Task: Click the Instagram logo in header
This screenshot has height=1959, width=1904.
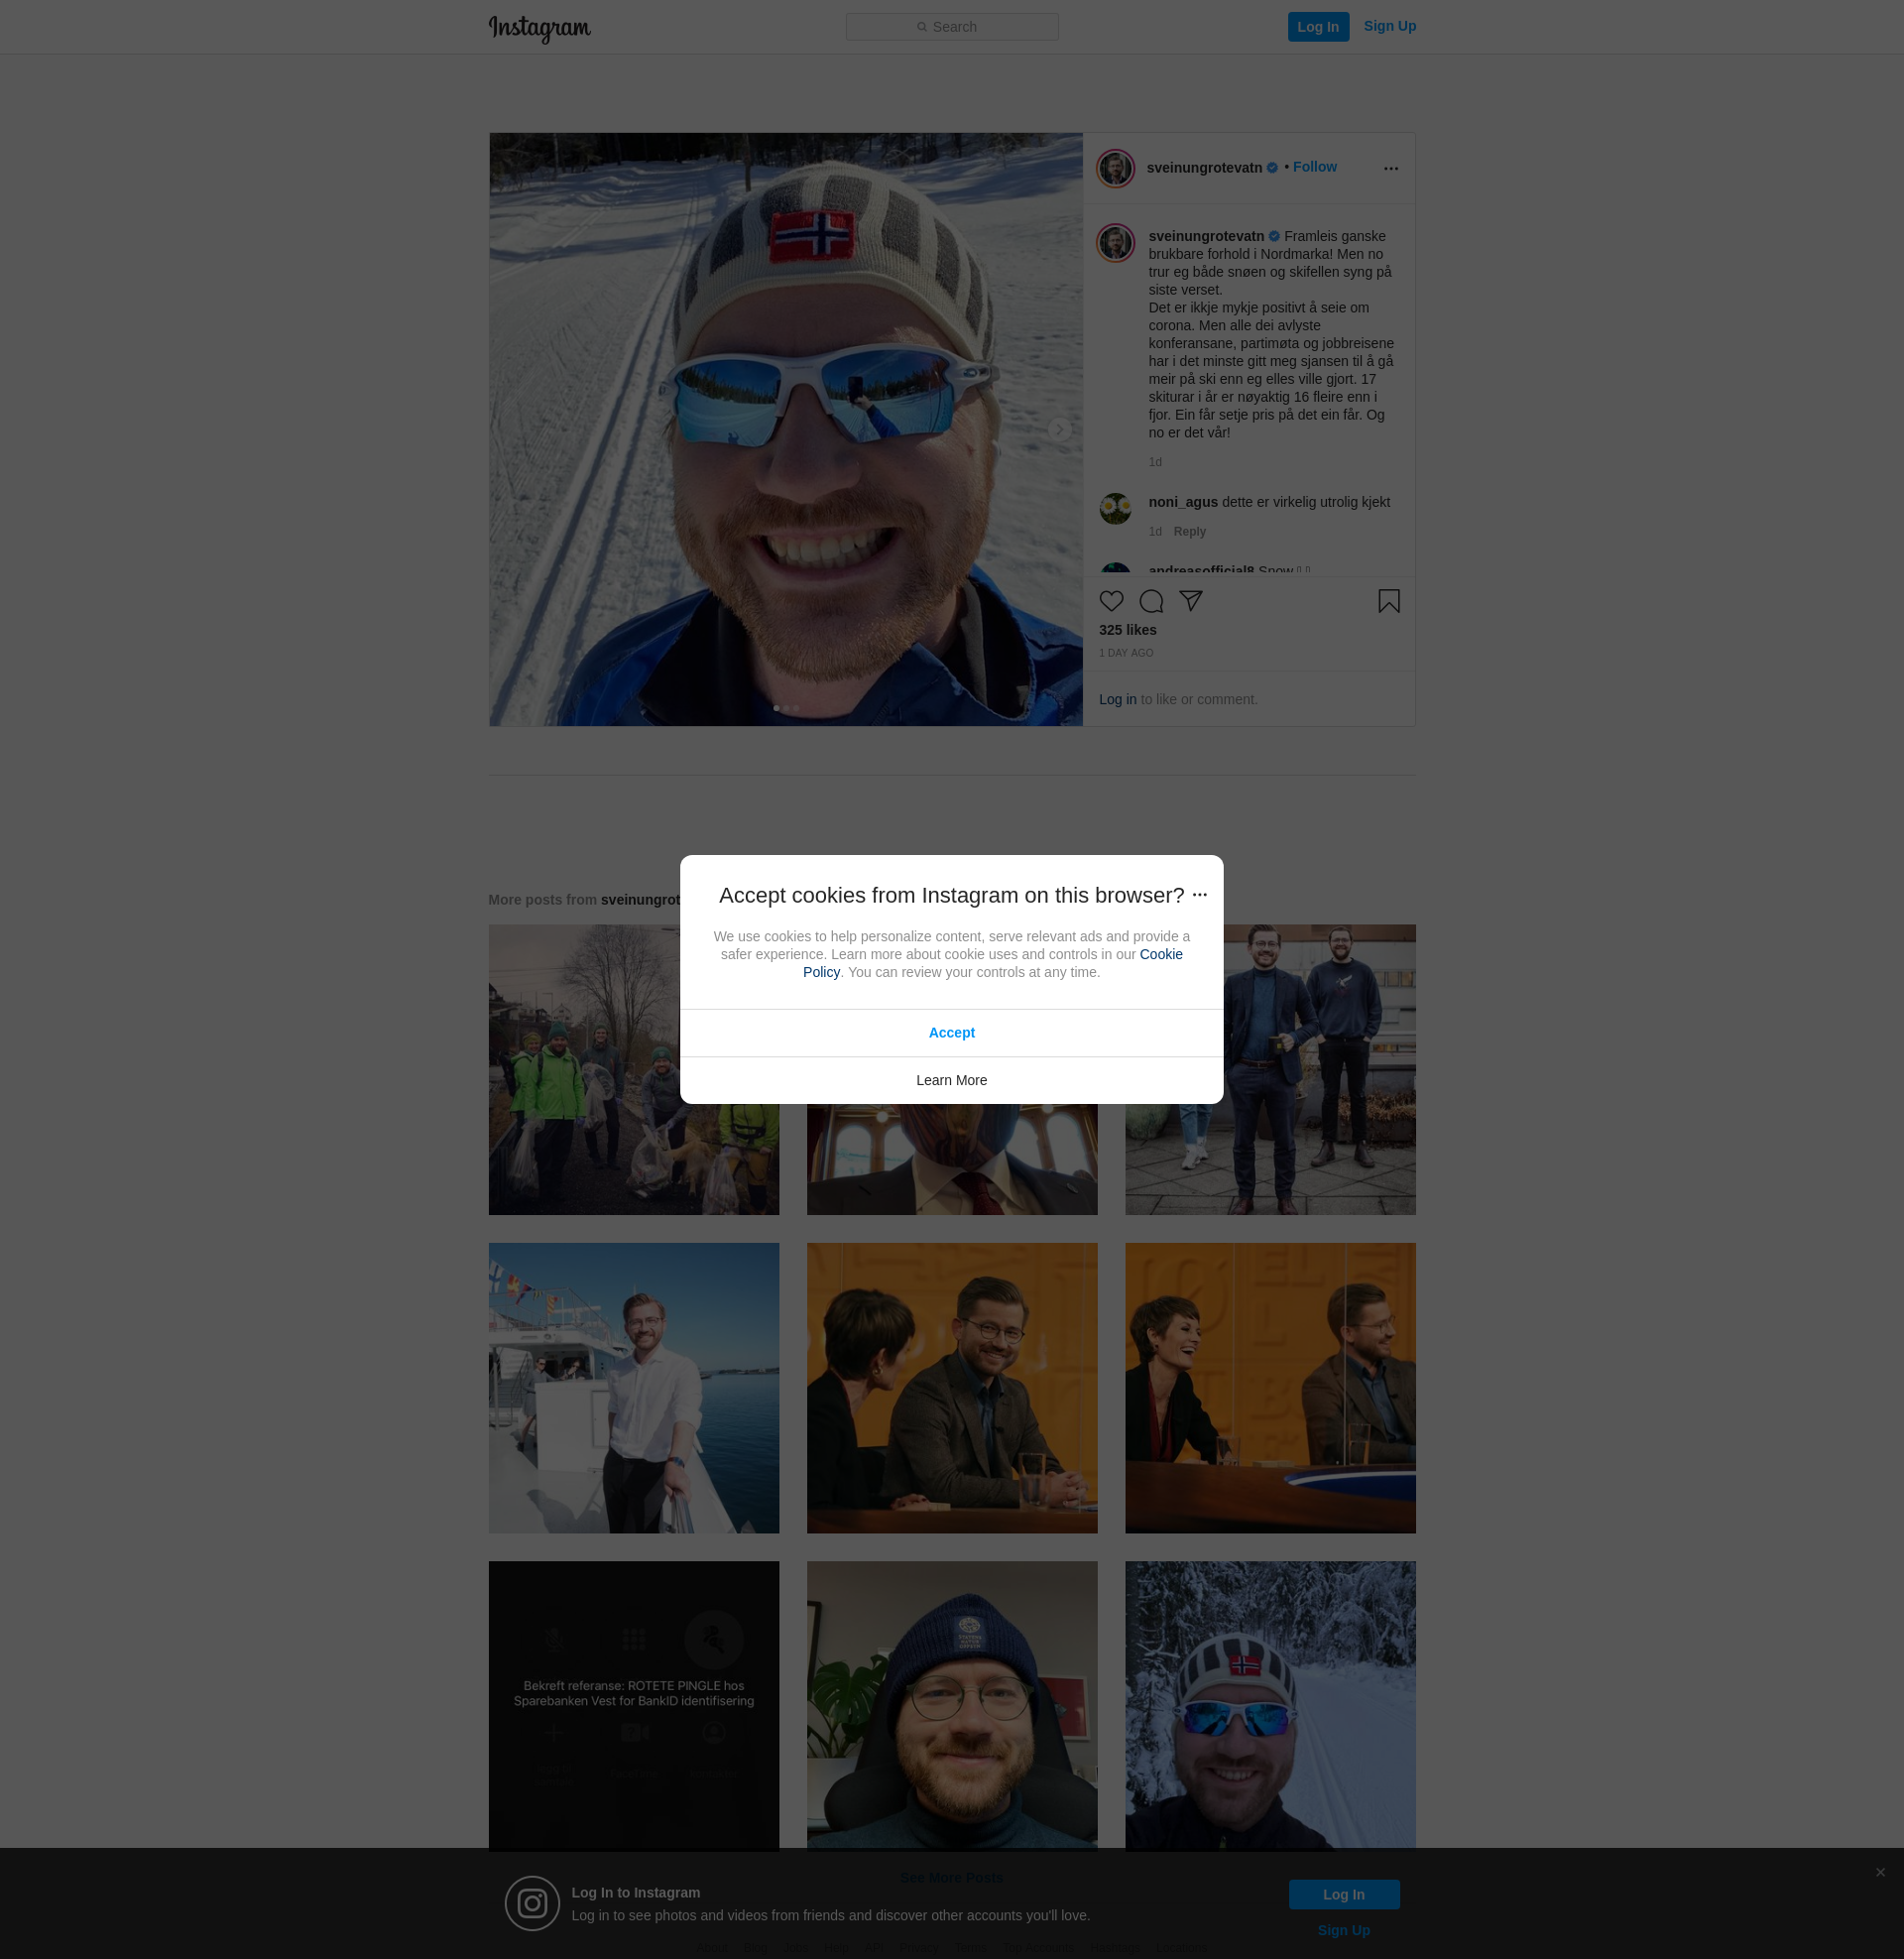Action: (x=539, y=28)
